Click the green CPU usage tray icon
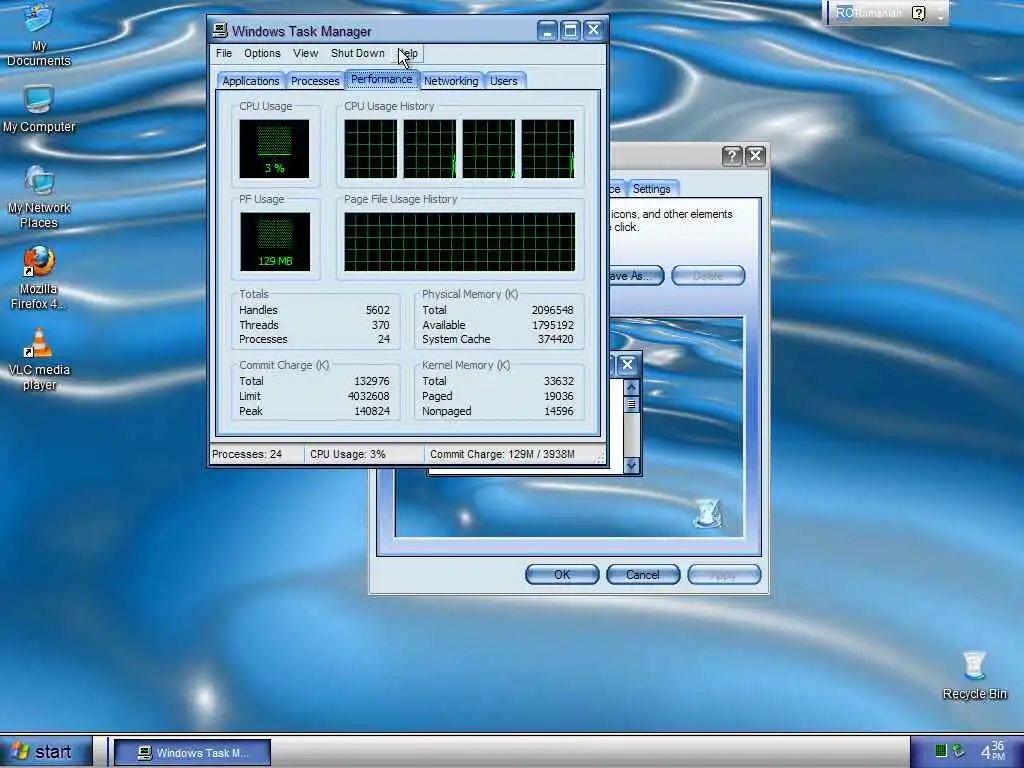Viewport: 1024px width, 768px height. click(x=940, y=751)
